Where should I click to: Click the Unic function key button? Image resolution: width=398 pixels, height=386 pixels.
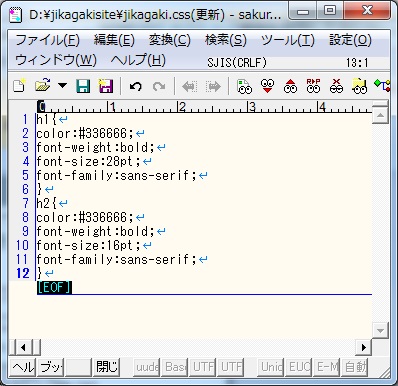point(271,367)
